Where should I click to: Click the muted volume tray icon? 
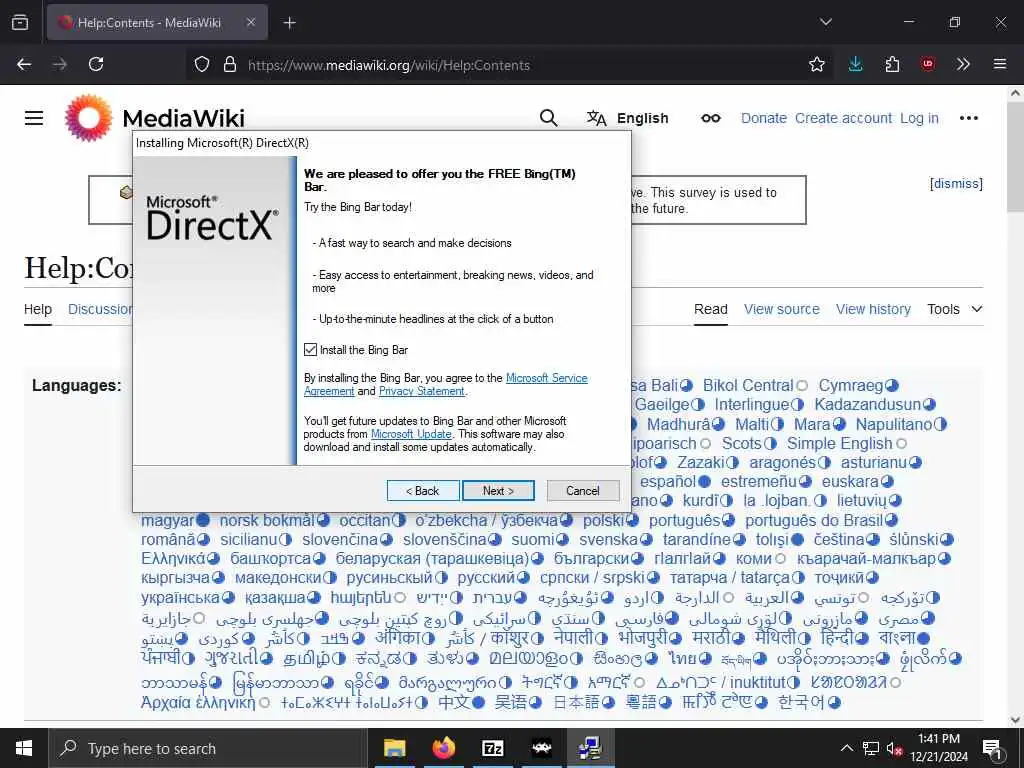point(894,748)
